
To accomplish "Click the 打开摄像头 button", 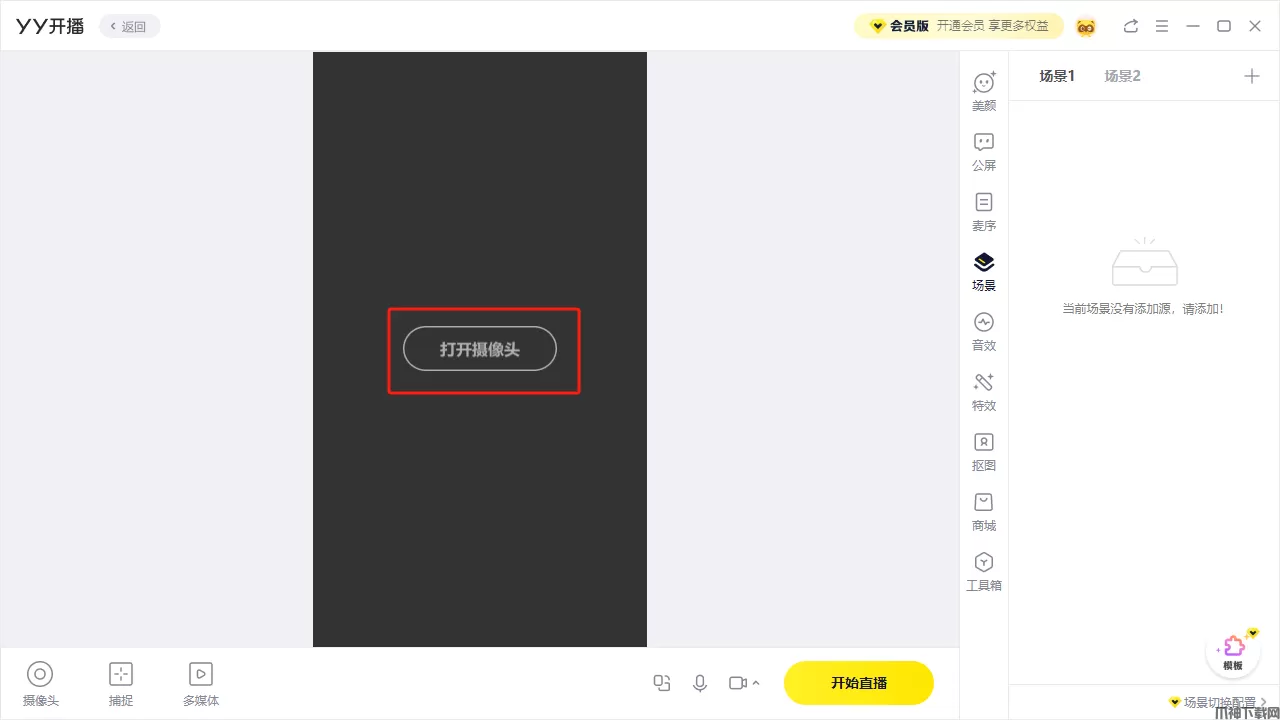I will coord(480,349).
